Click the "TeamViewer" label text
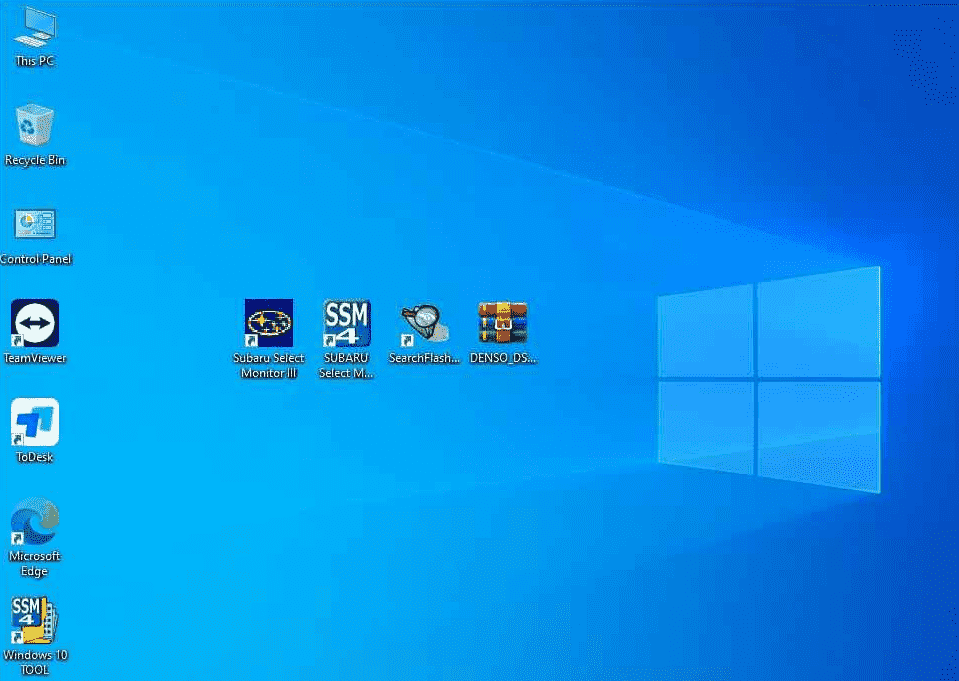Viewport: 959px width, 681px height. pyautogui.click(x=35, y=358)
